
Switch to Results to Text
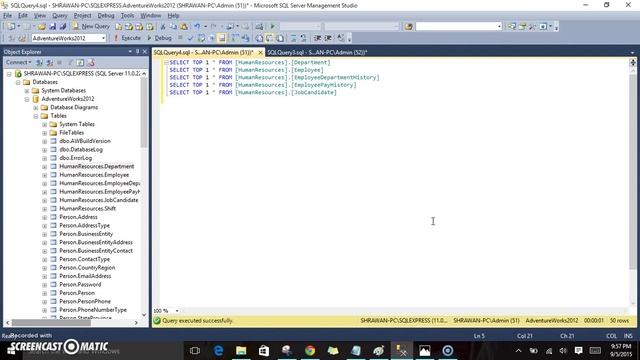[259, 38]
